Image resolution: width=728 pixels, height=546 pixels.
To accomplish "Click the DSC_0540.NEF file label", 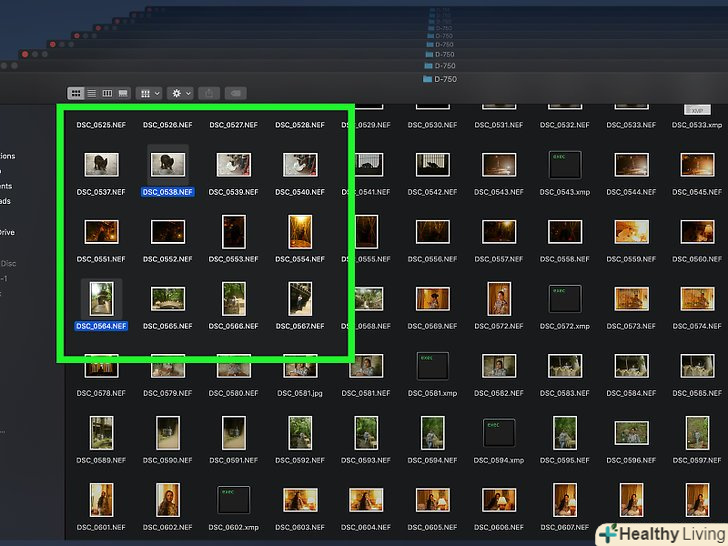I will click(x=300, y=192).
